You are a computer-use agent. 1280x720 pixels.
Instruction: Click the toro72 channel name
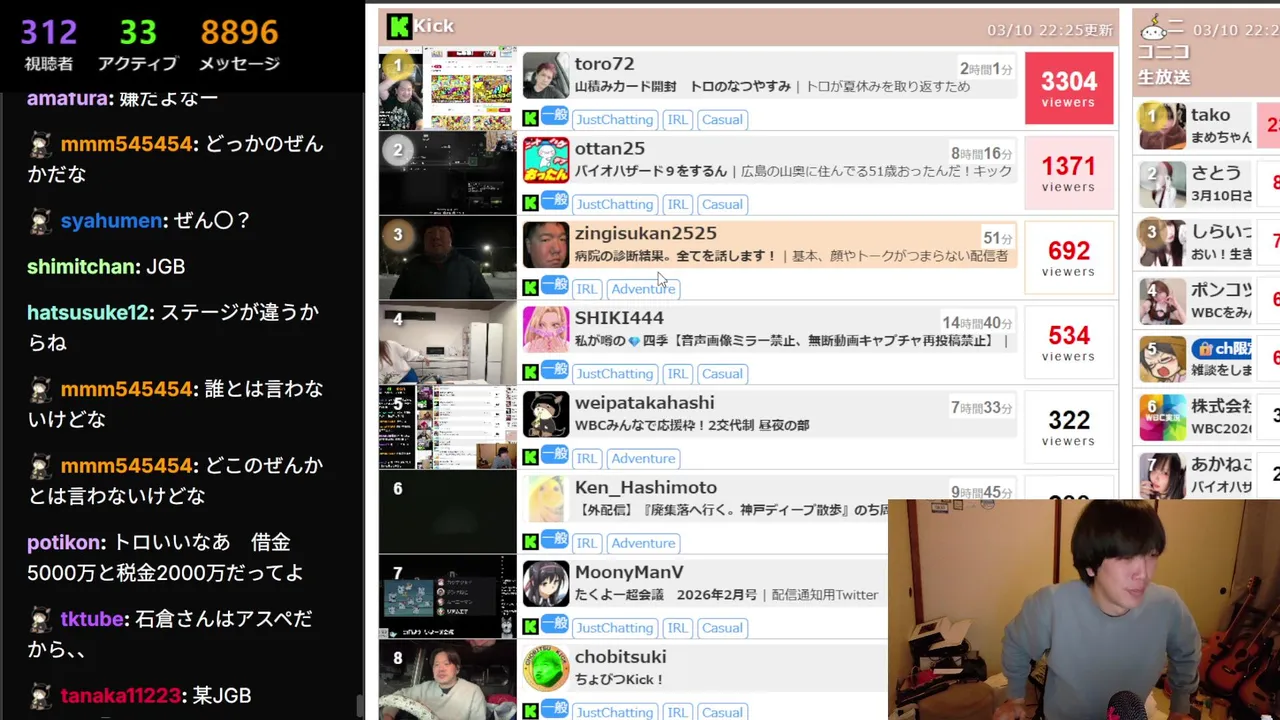[604, 63]
